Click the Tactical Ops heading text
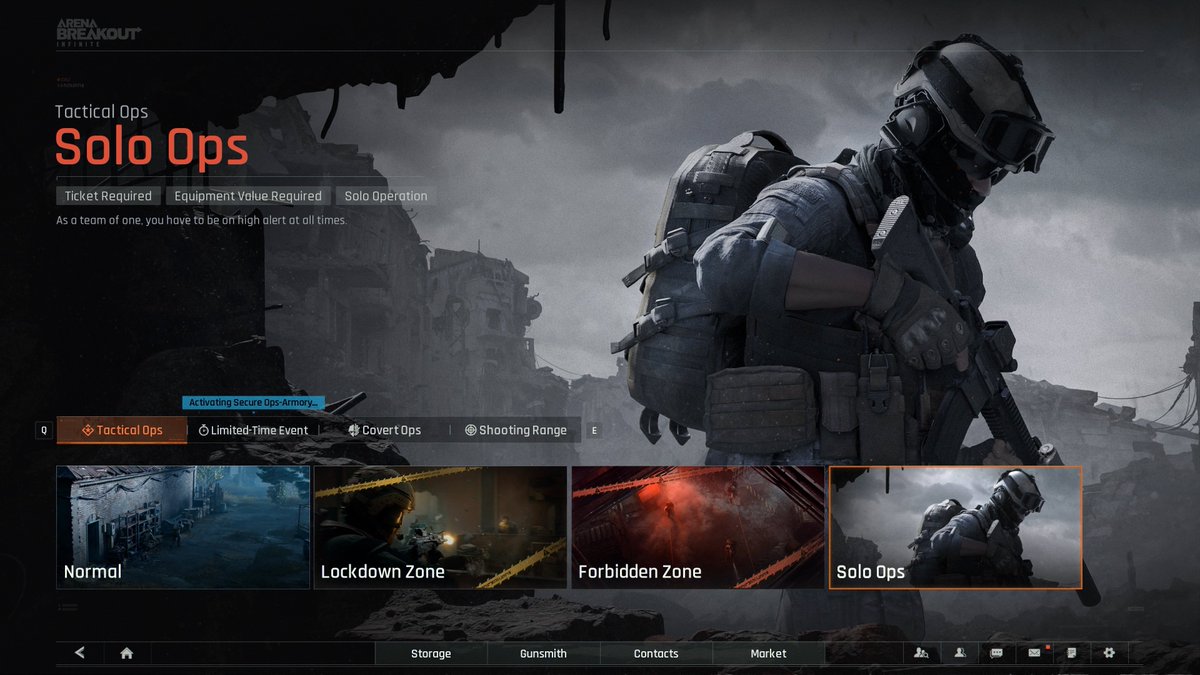The image size is (1200, 675). [x=101, y=112]
